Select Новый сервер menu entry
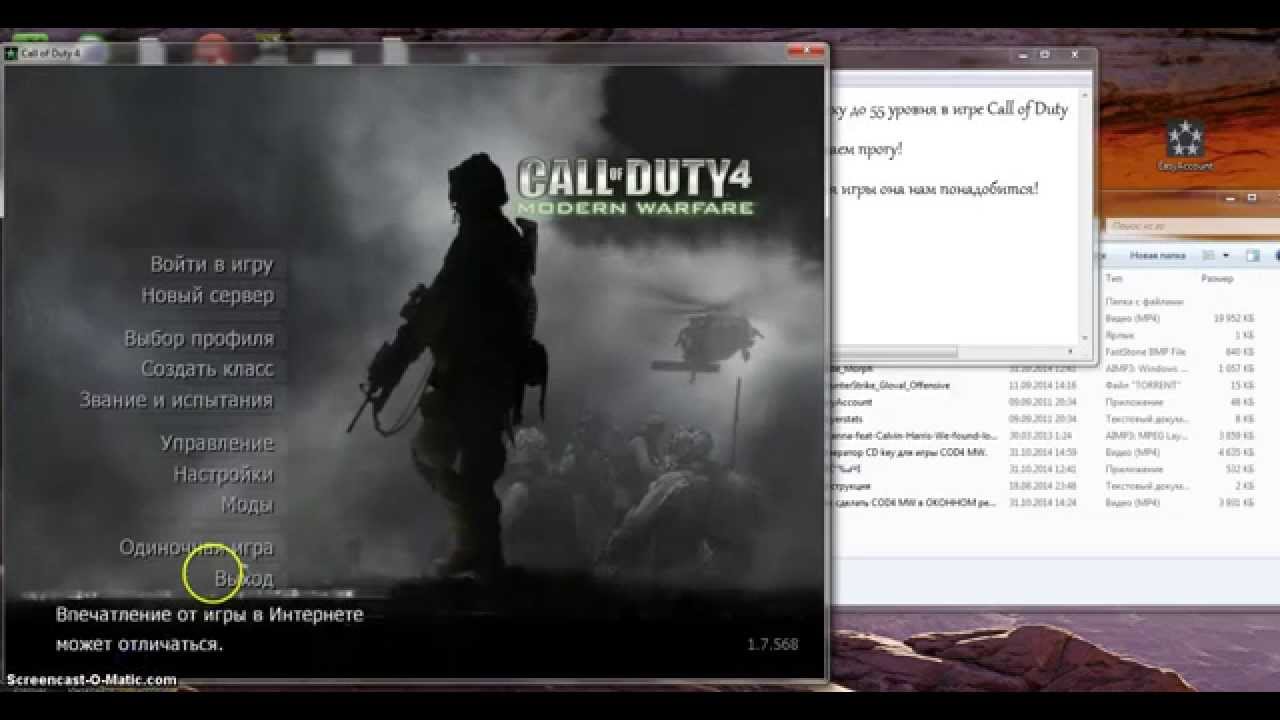Screen dimensions: 1280x720 pos(207,295)
